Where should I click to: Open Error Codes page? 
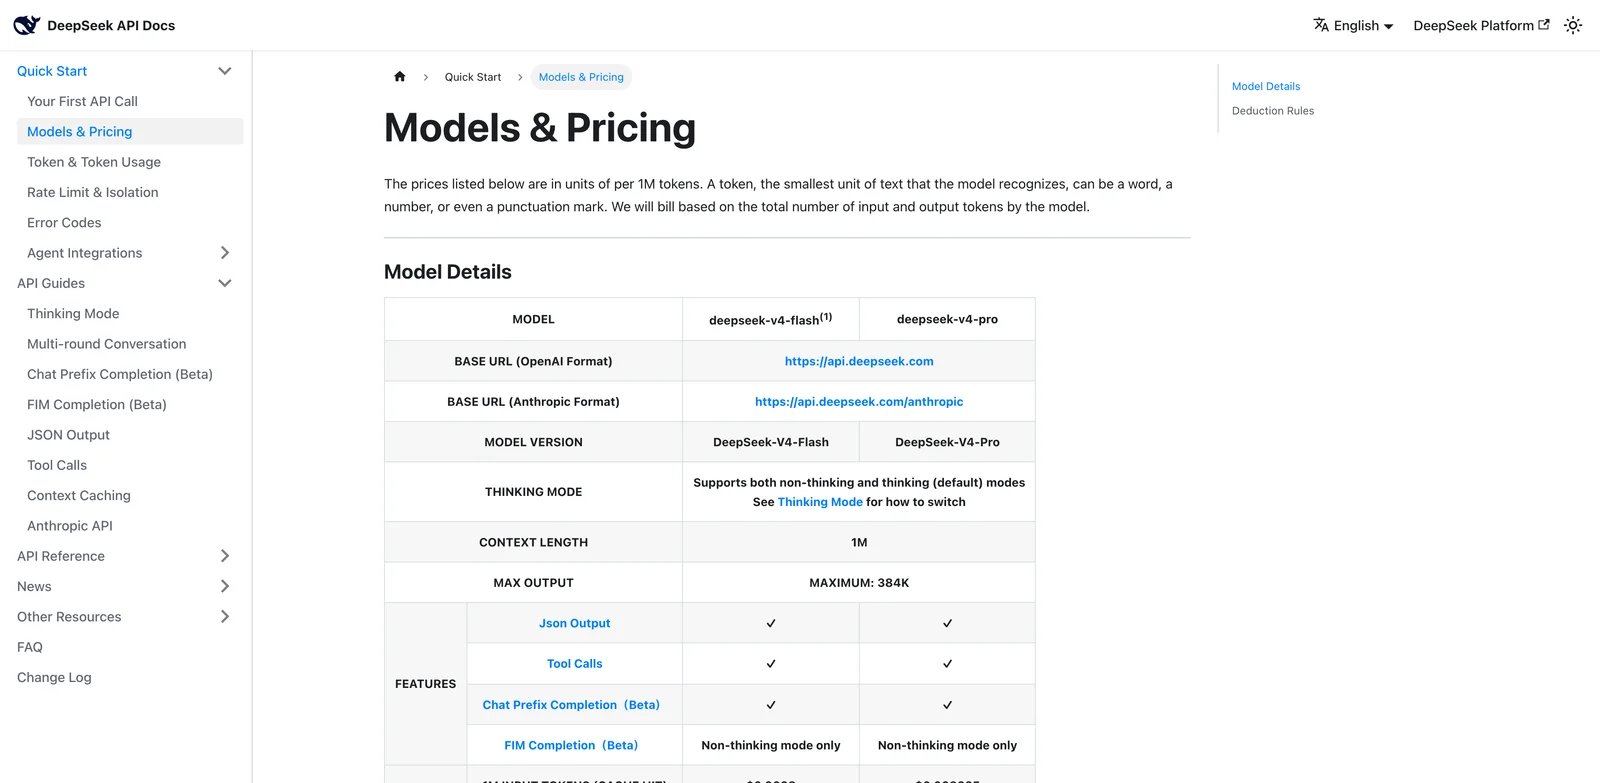64,222
